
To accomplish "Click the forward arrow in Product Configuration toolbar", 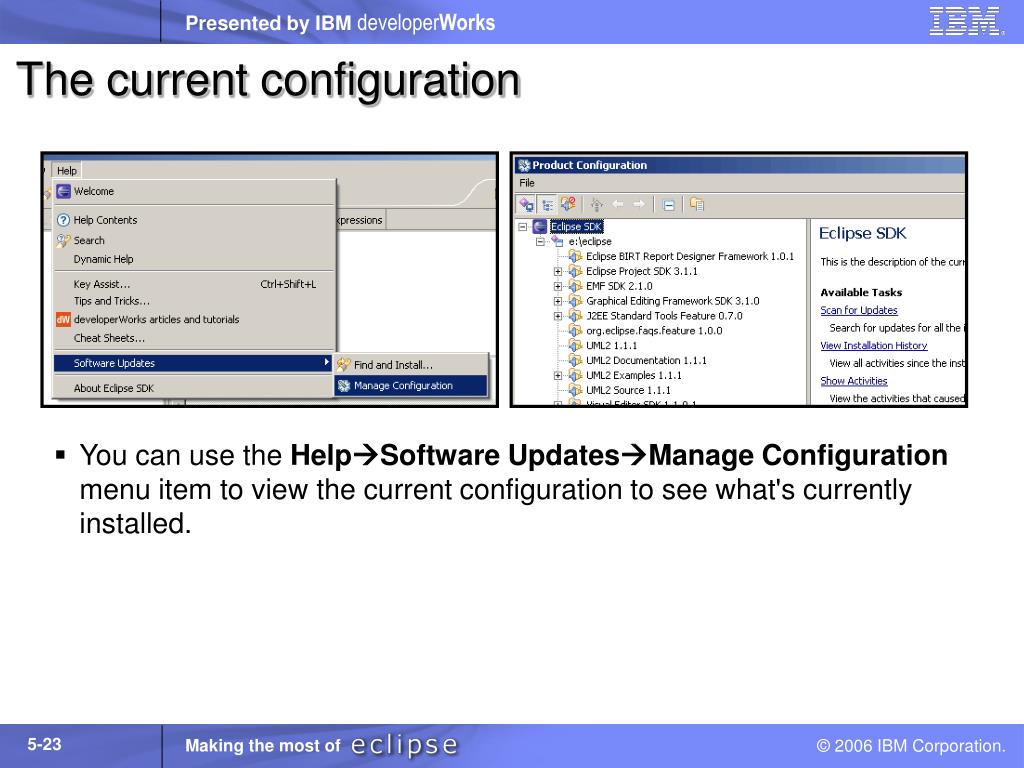I will [x=639, y=204].
